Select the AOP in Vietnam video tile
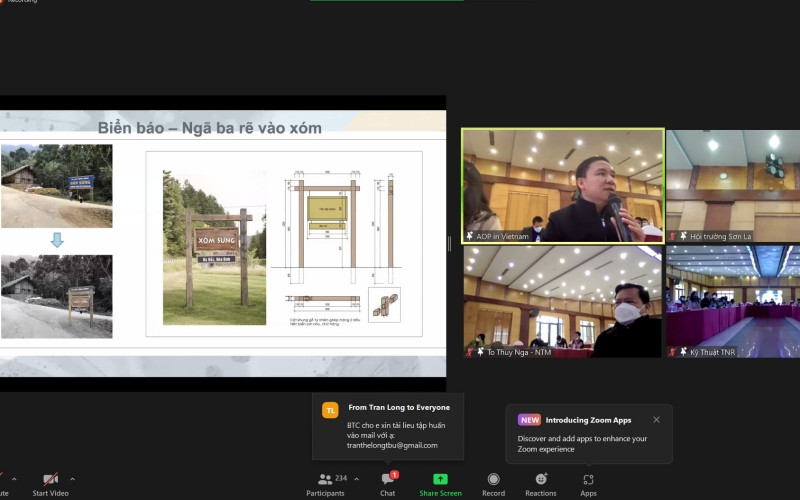Screen dimensions: 800x500 click(563, 185)
